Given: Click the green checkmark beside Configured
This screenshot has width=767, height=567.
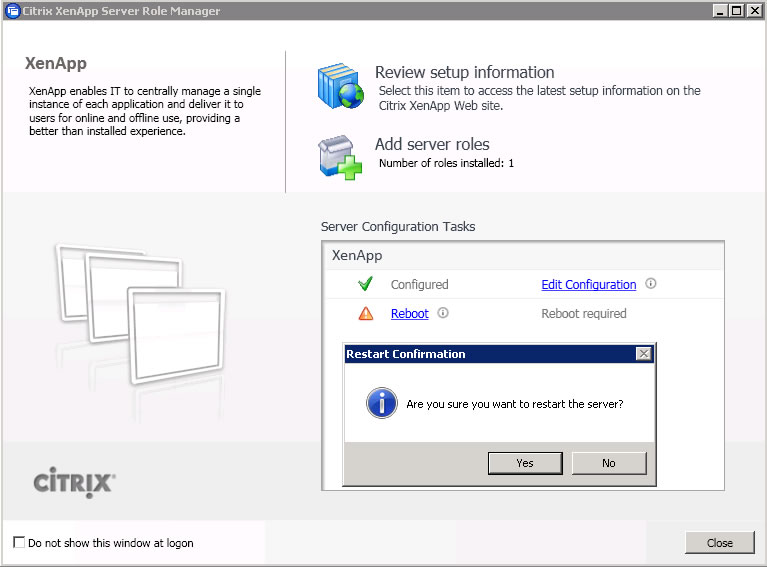Looking at the screenshot, I should click(365, 284).
